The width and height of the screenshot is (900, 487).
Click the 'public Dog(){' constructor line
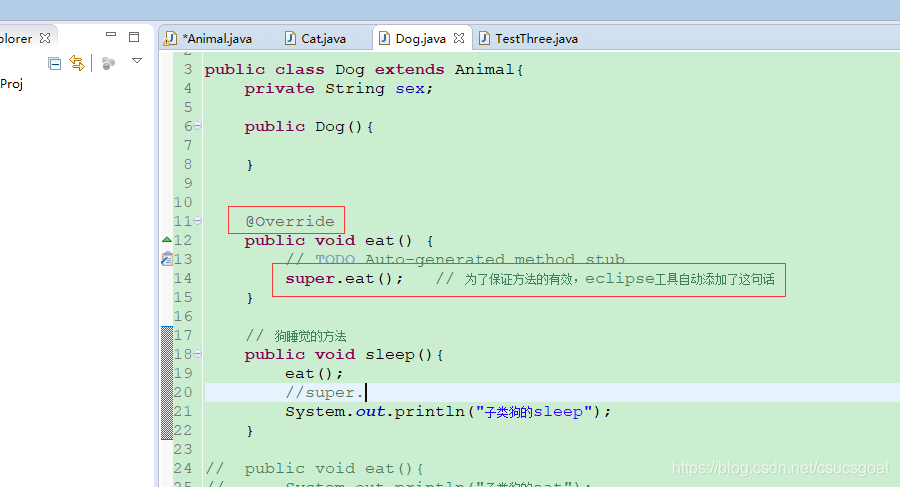pyautogui.click(x=309, y=127)
